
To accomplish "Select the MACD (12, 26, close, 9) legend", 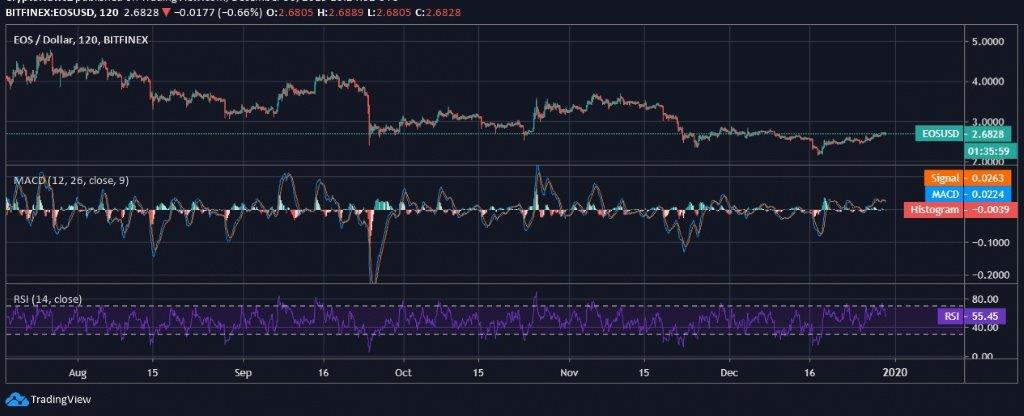I will pos(71,180).
